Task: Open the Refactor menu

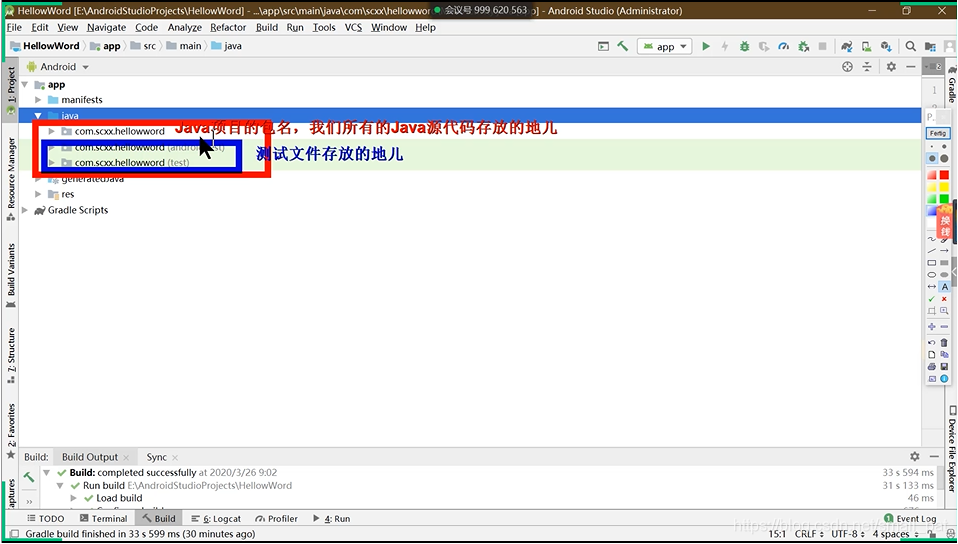Action: [x=228, y=28]
